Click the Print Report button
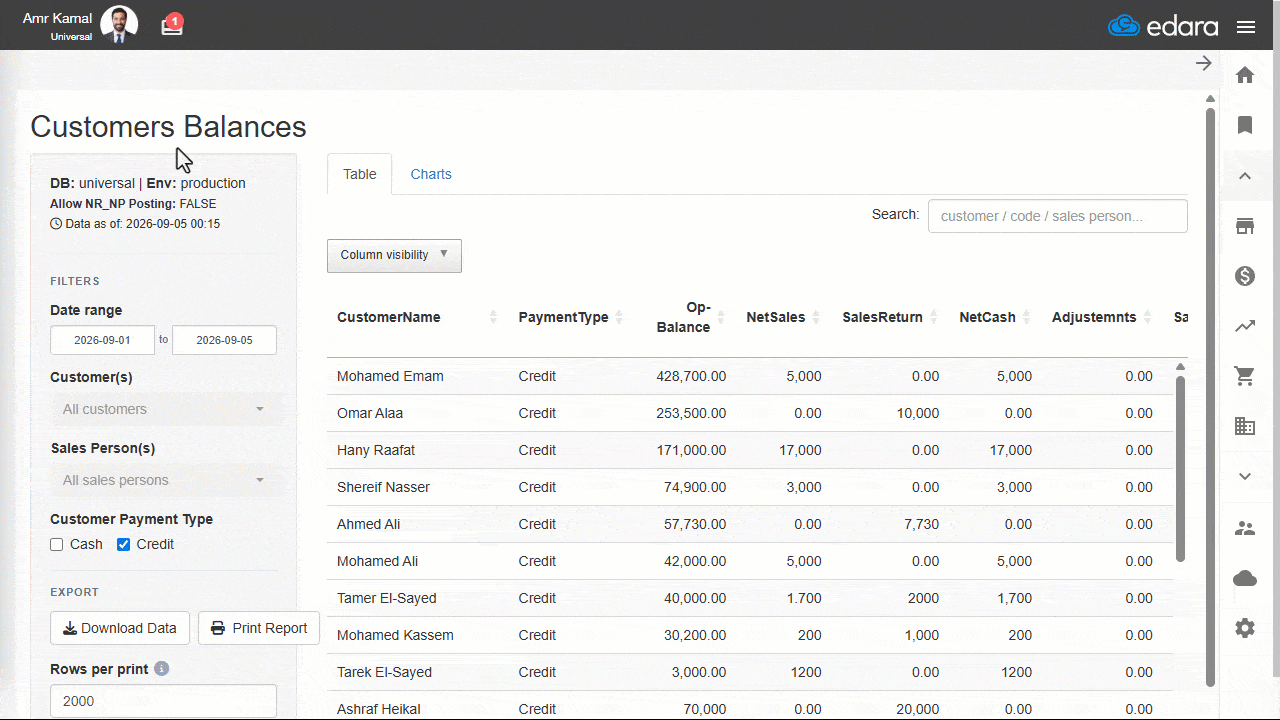 point(259,628)
